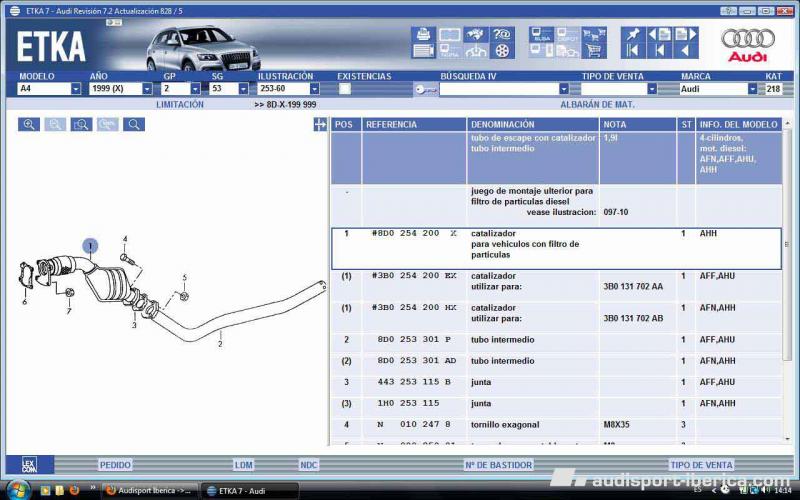Image resolution: width=800 pixels, height=500 pixels.
Task: Click the plain left arrow back icon
Action: point(686,51)
